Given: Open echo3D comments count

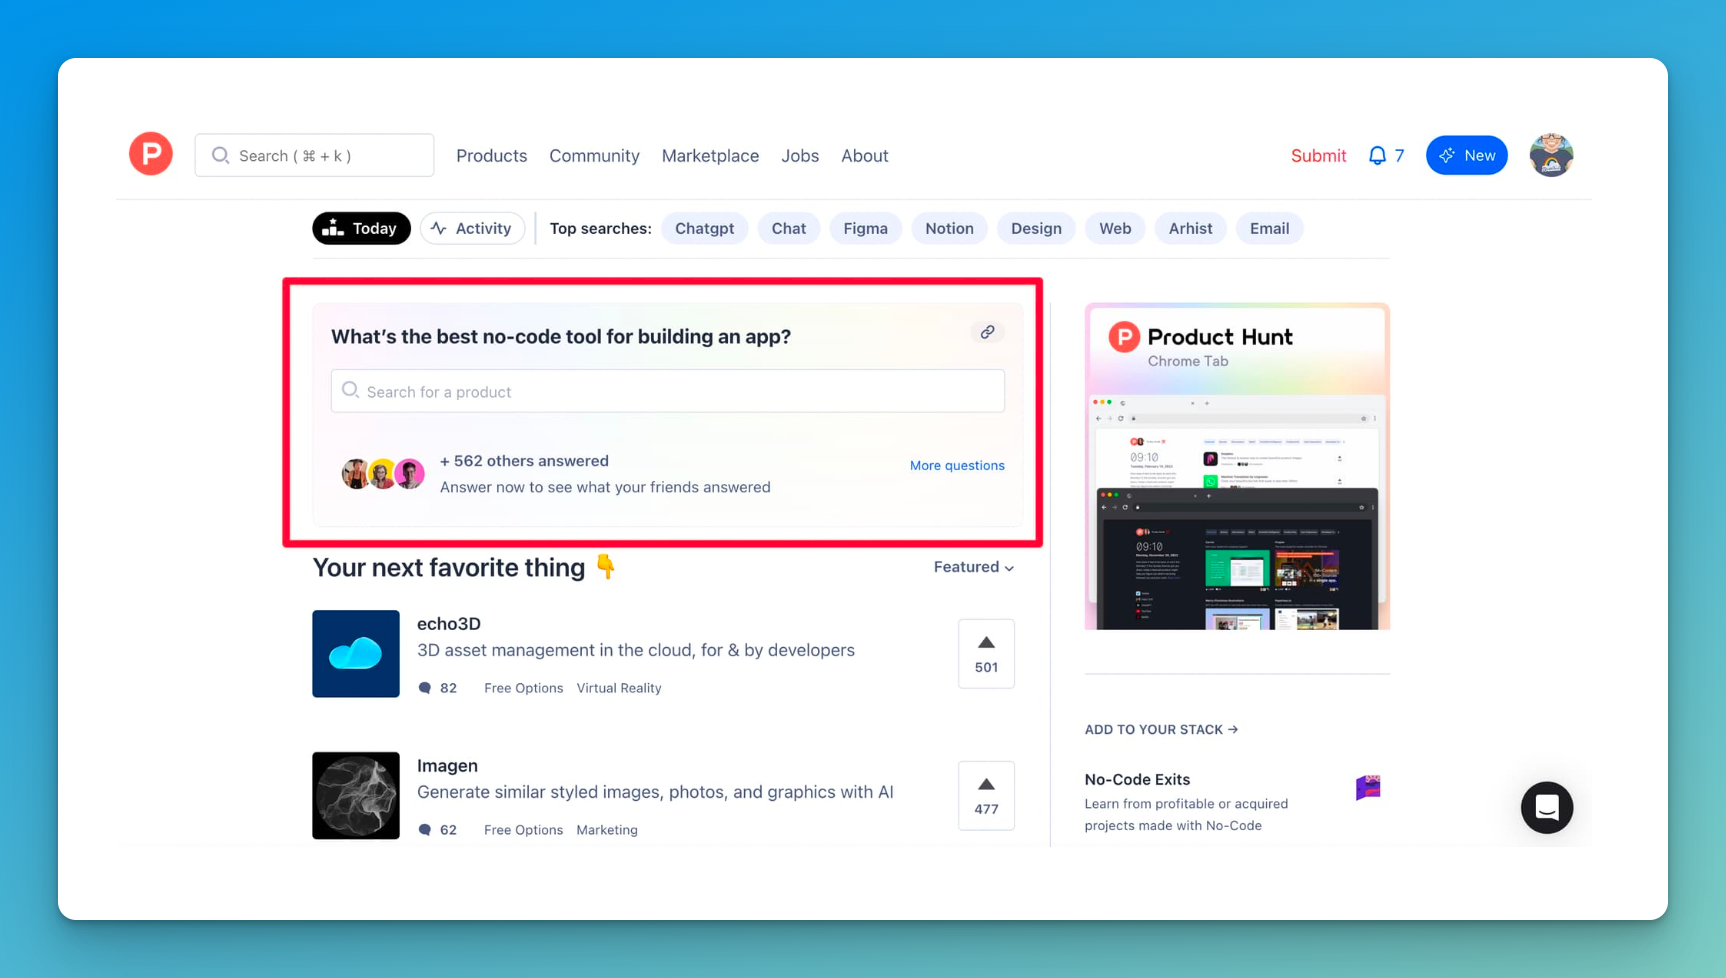Looking at the screenshot, I should point(437,688).
